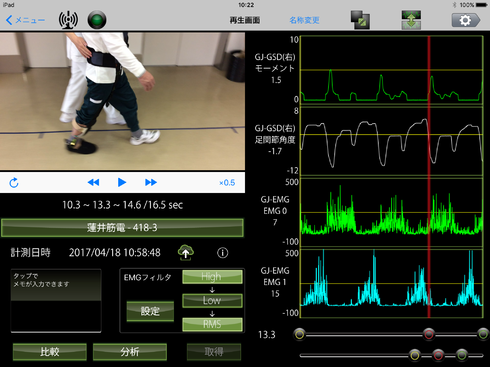Viewport: 490px width, 367px height.
Task: Select the 蓮井筋電 - 418-3 recording bar
Action: click(122, 228)
